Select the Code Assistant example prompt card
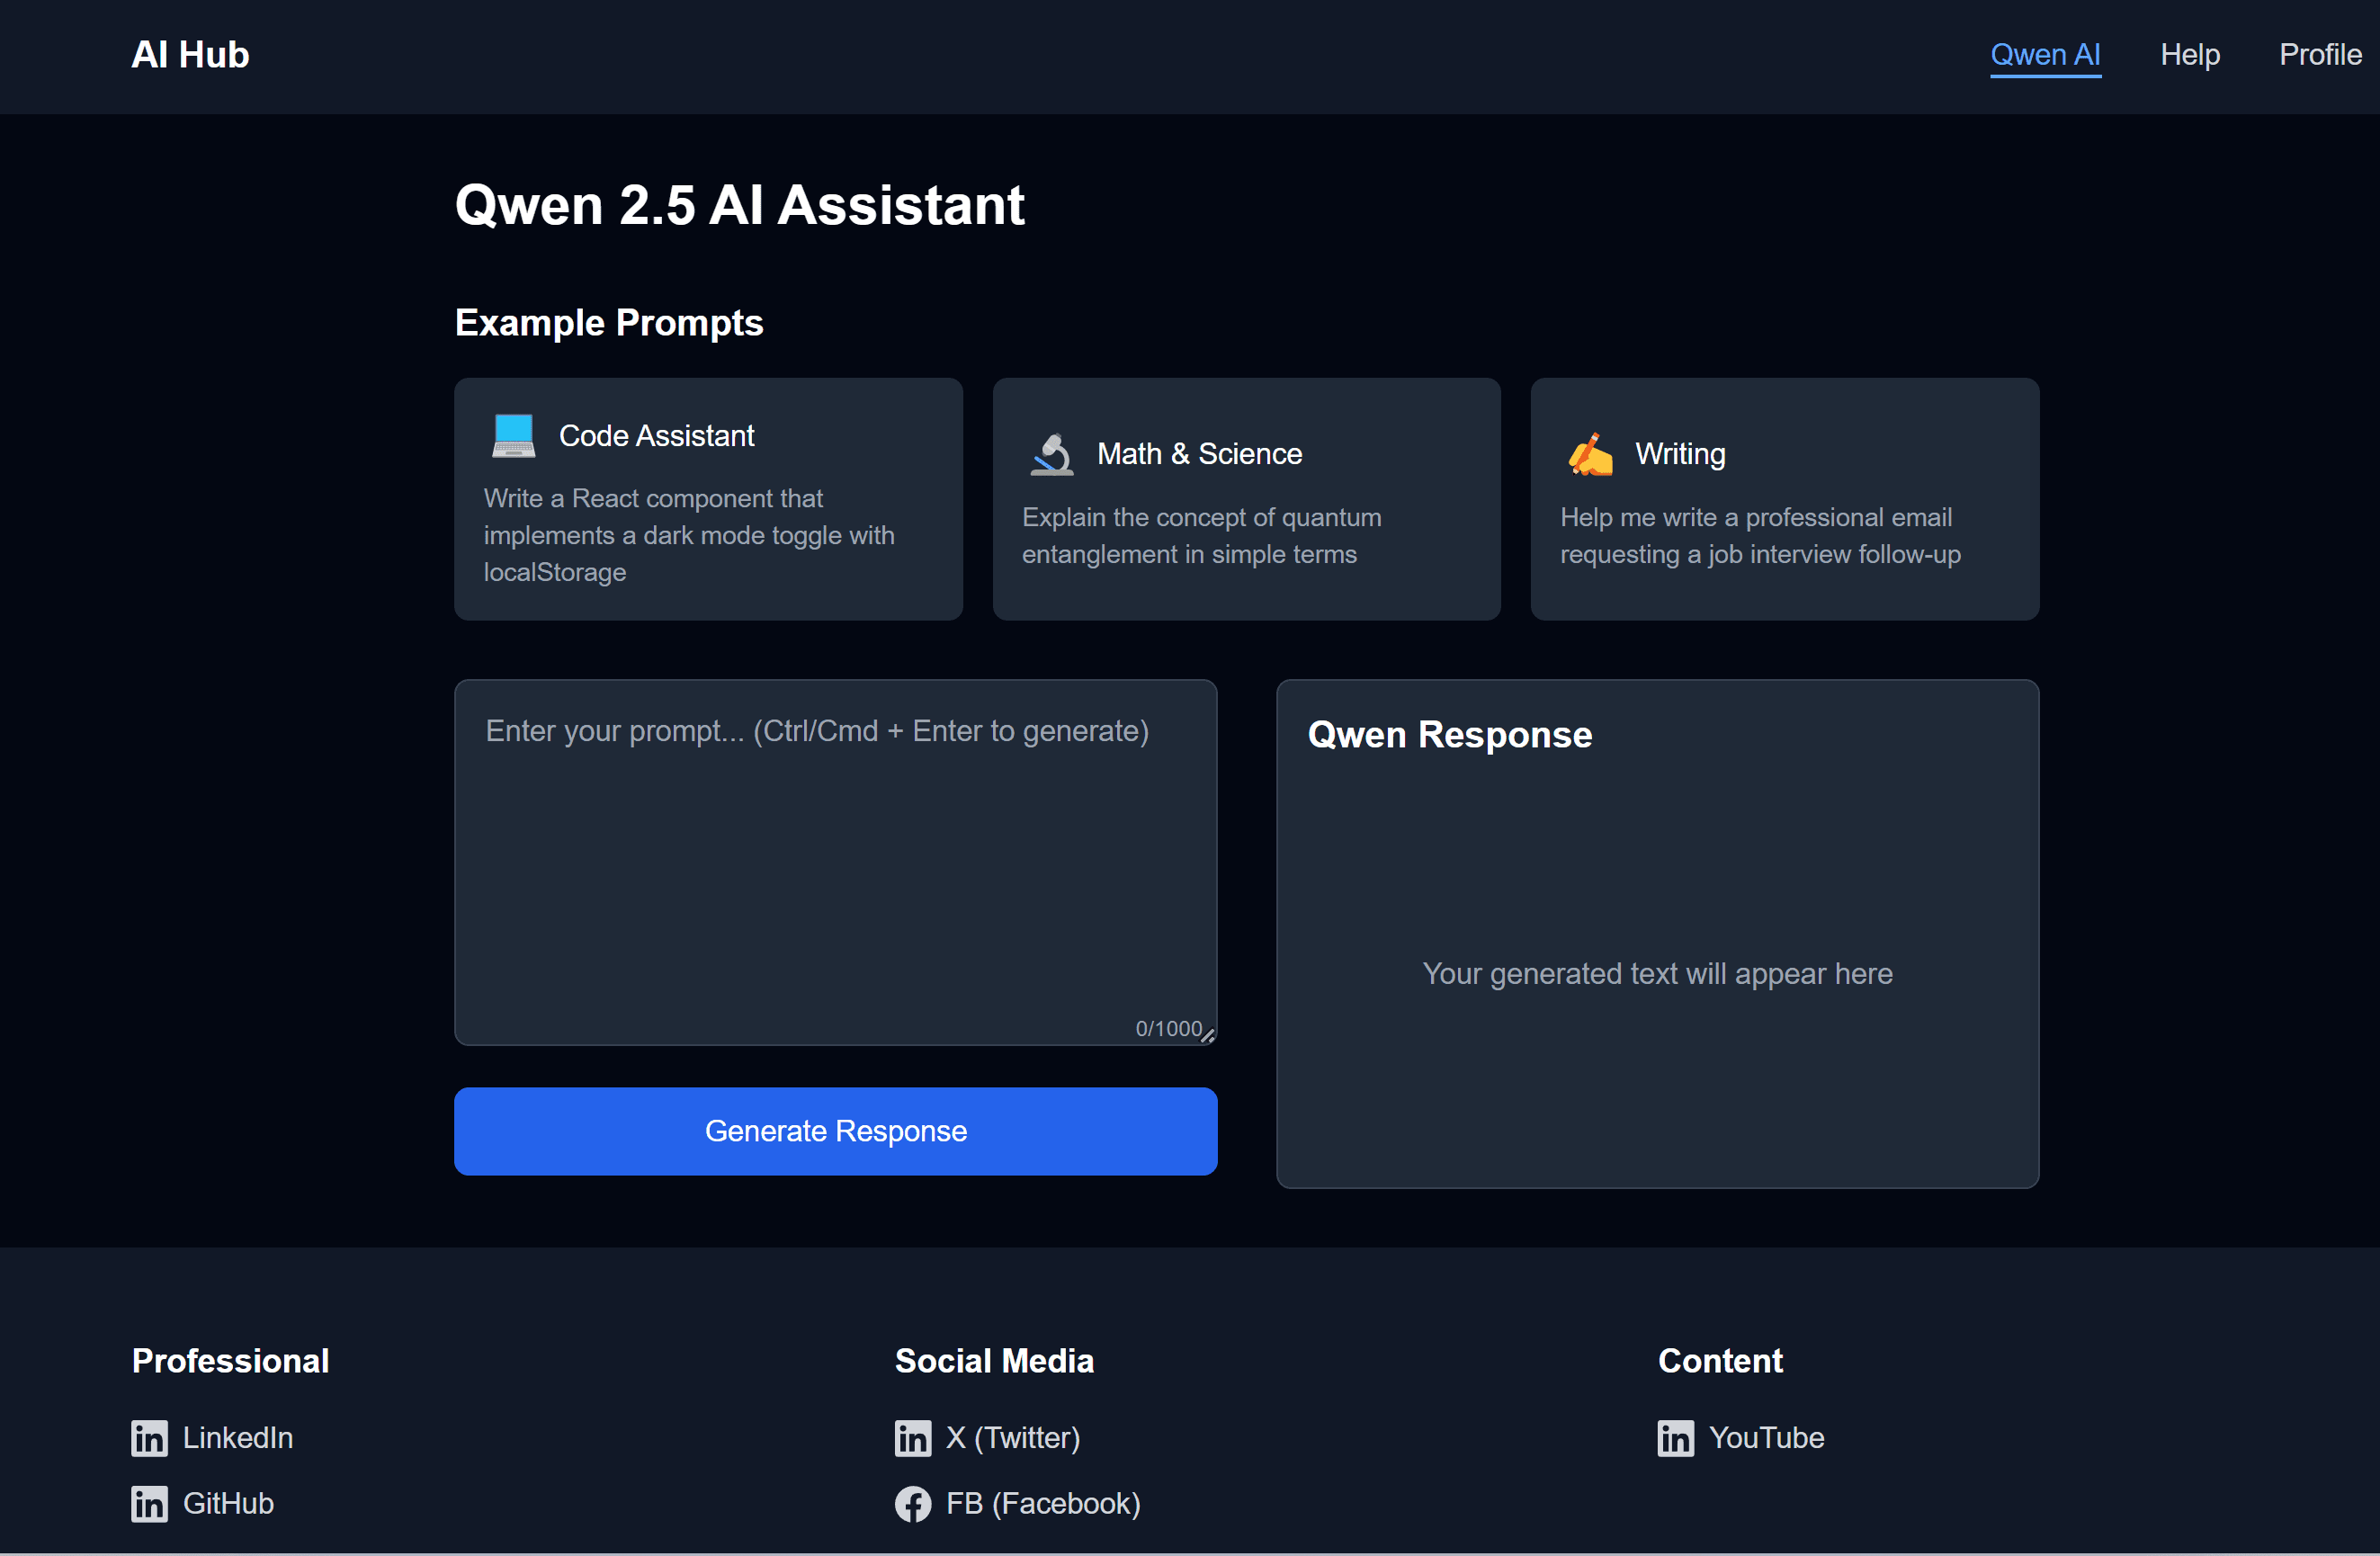The image size is (2380, 1556). (708, 499)
